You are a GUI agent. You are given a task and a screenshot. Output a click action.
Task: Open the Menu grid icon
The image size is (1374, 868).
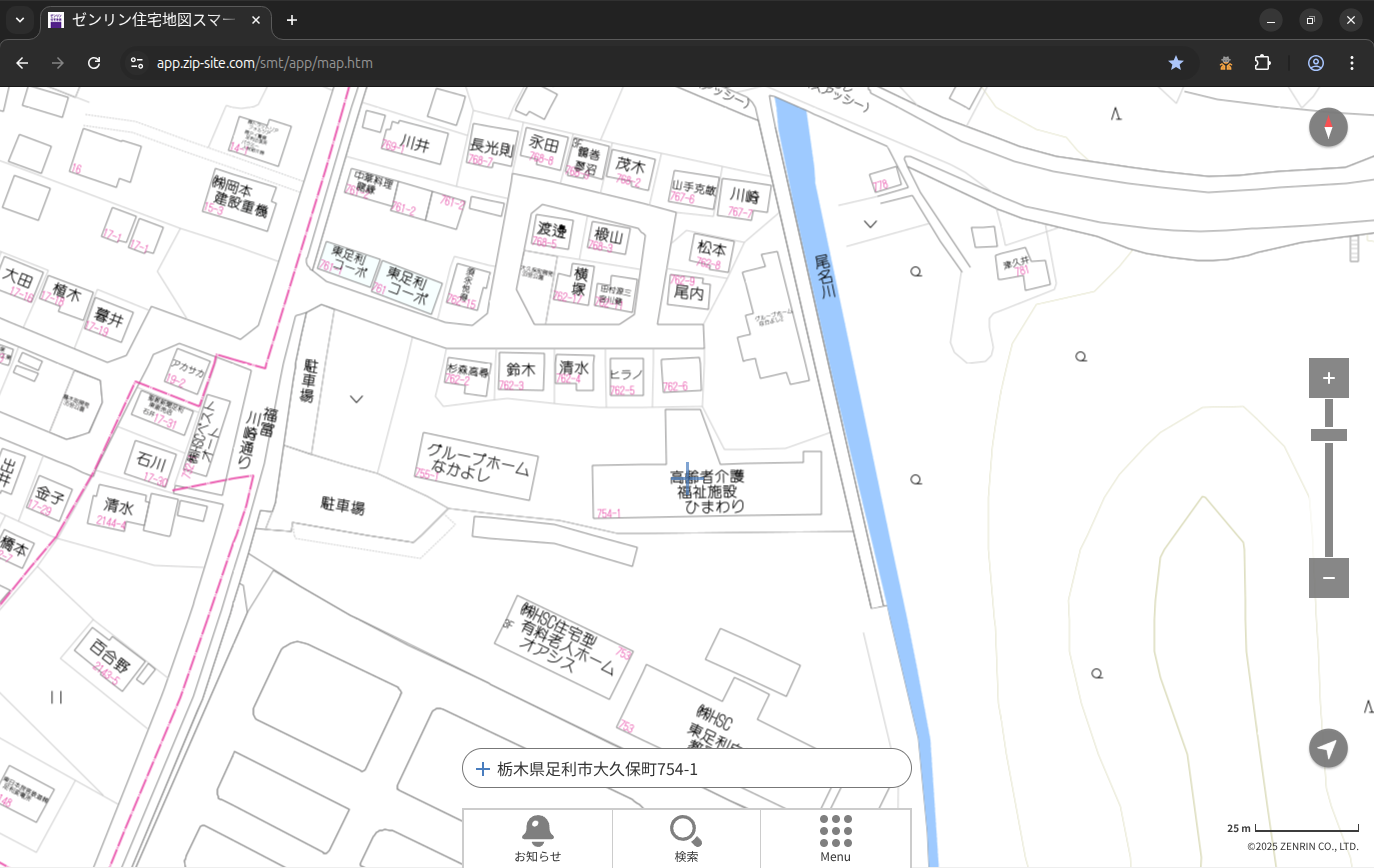pos(835,838)
